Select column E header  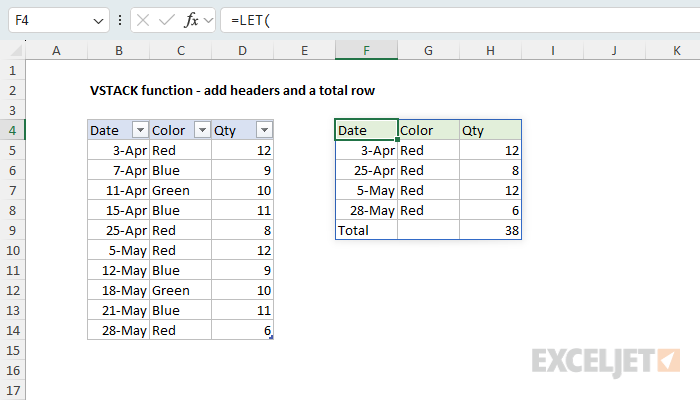(304, 50)
